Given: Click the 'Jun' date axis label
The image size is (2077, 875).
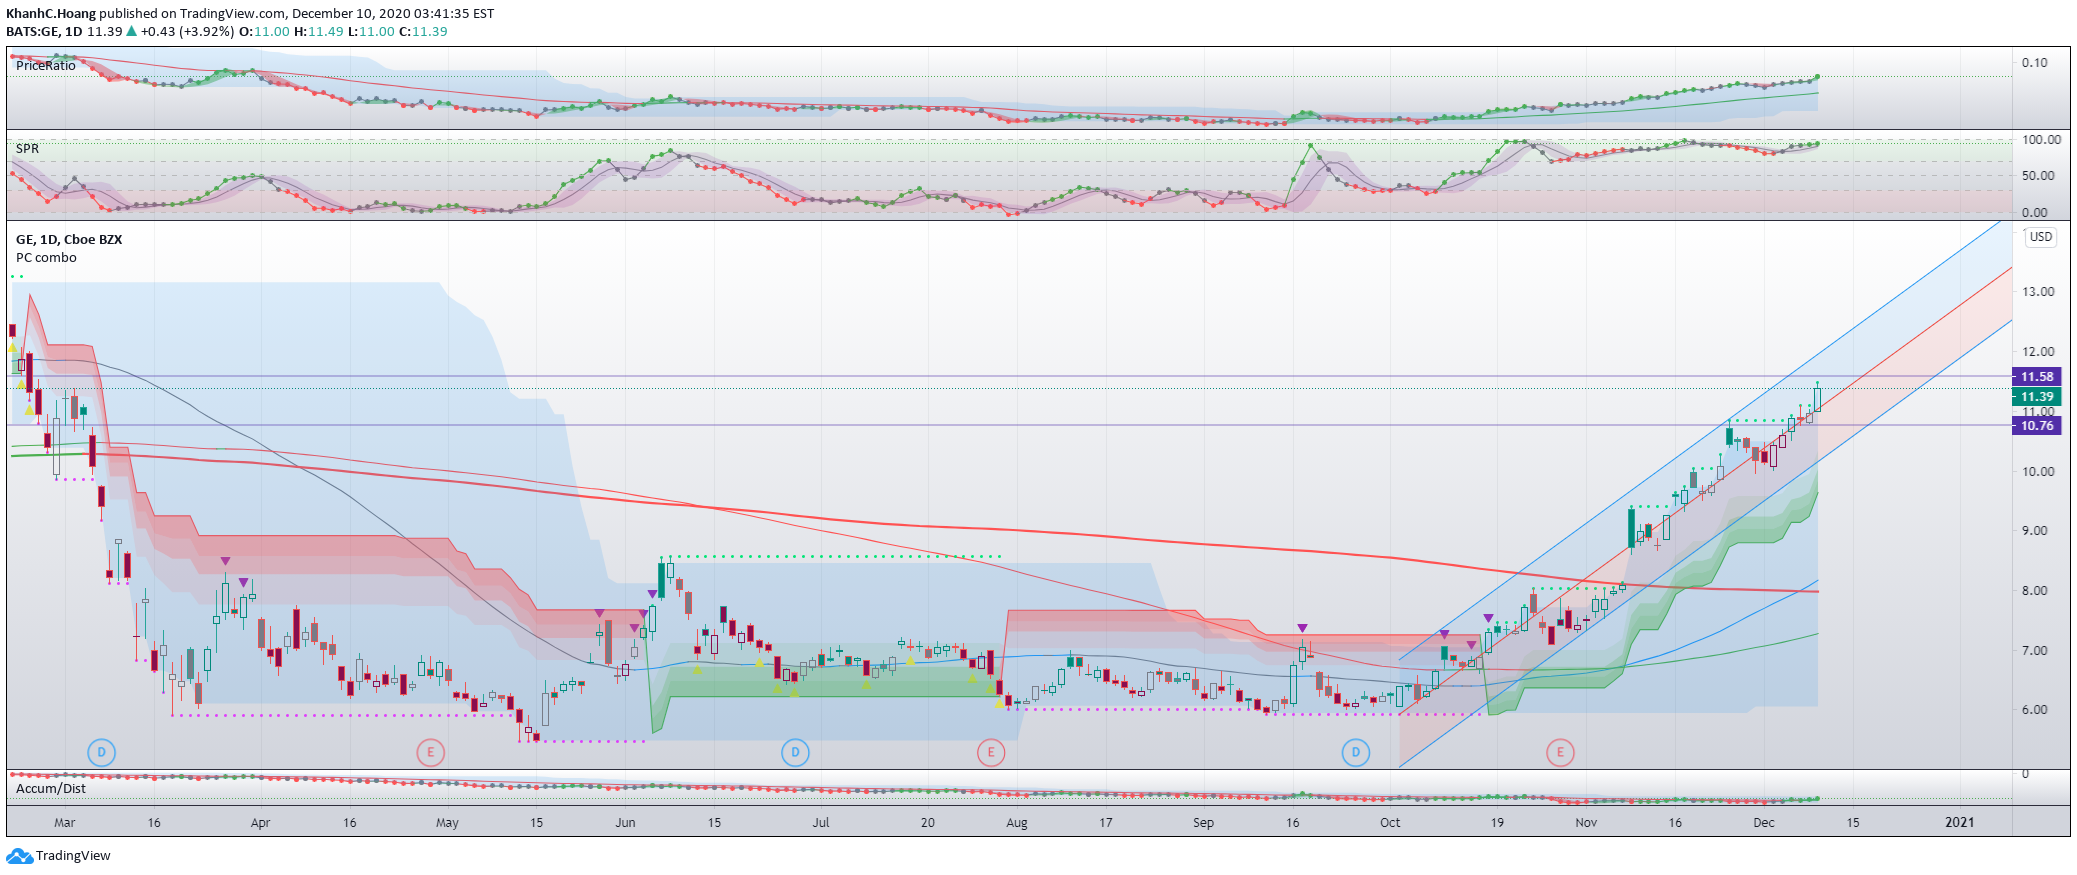Looking at the screenshot, I should click(x=625, y=823).
